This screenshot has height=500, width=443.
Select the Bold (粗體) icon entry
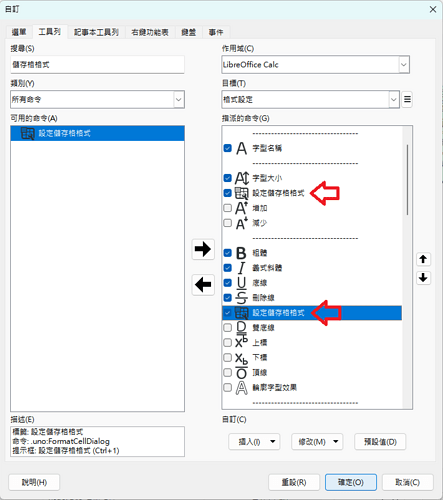click(x=241, y=253)
